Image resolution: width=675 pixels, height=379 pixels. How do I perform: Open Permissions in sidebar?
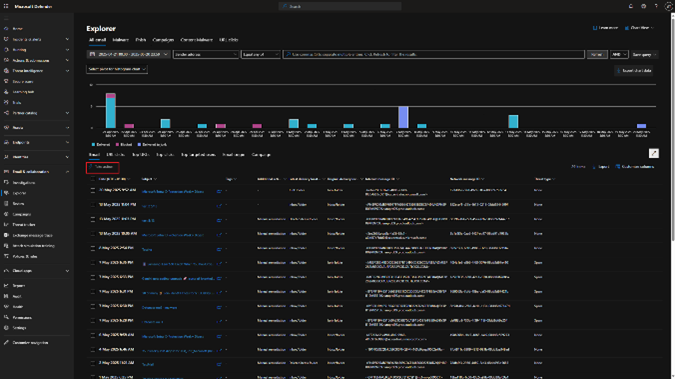click(22, 317)
